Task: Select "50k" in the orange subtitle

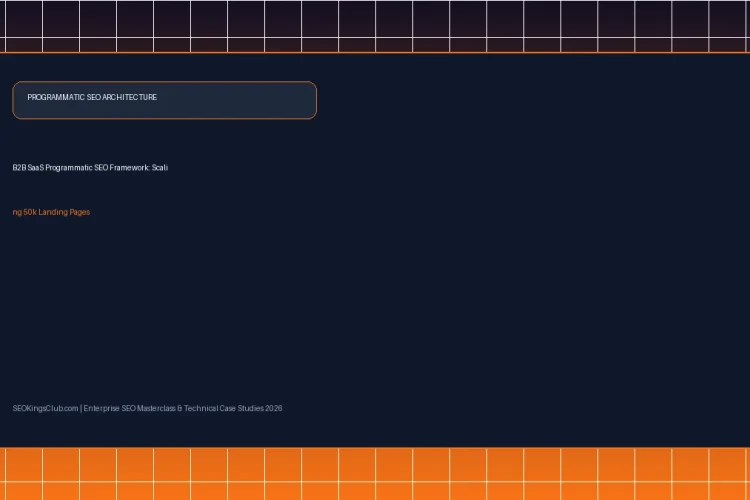Action: (x=30, y=212)
